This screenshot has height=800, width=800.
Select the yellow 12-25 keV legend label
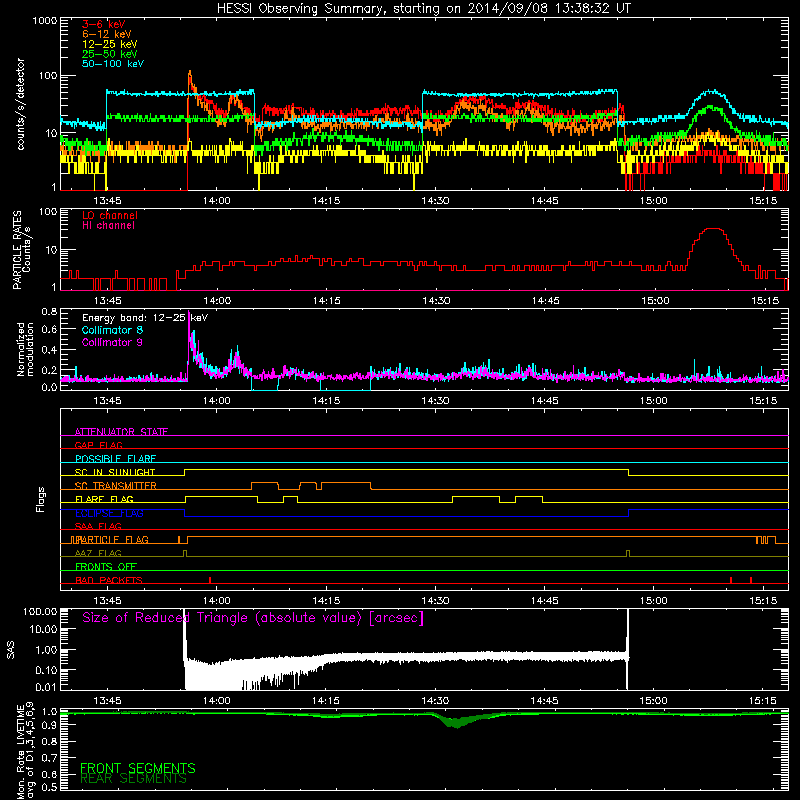pyautogui.click(x=110, y=44)
